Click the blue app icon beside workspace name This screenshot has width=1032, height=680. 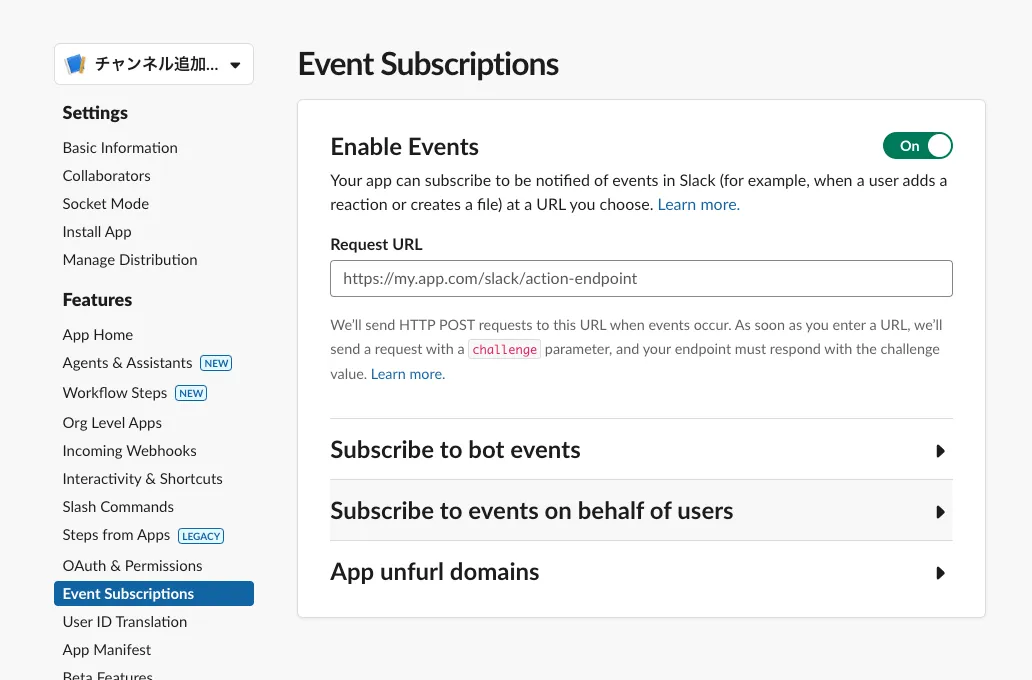click(75, 65)
